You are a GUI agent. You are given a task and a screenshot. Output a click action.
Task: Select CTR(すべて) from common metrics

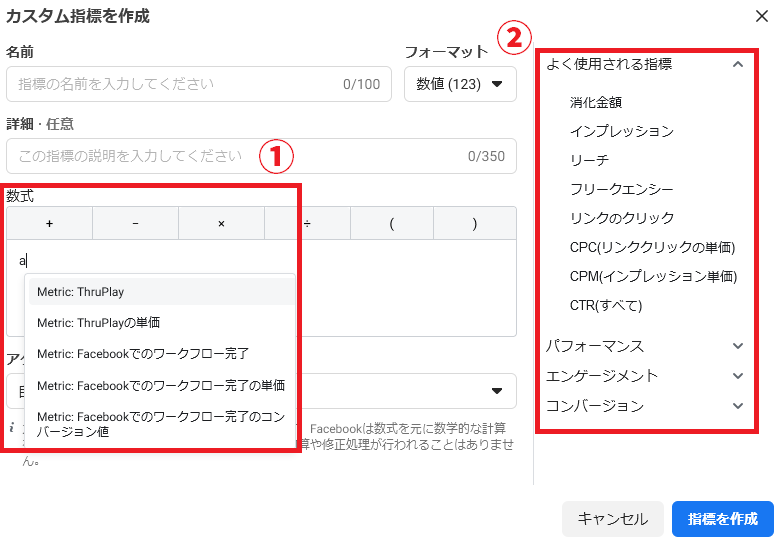pos(606,305)
